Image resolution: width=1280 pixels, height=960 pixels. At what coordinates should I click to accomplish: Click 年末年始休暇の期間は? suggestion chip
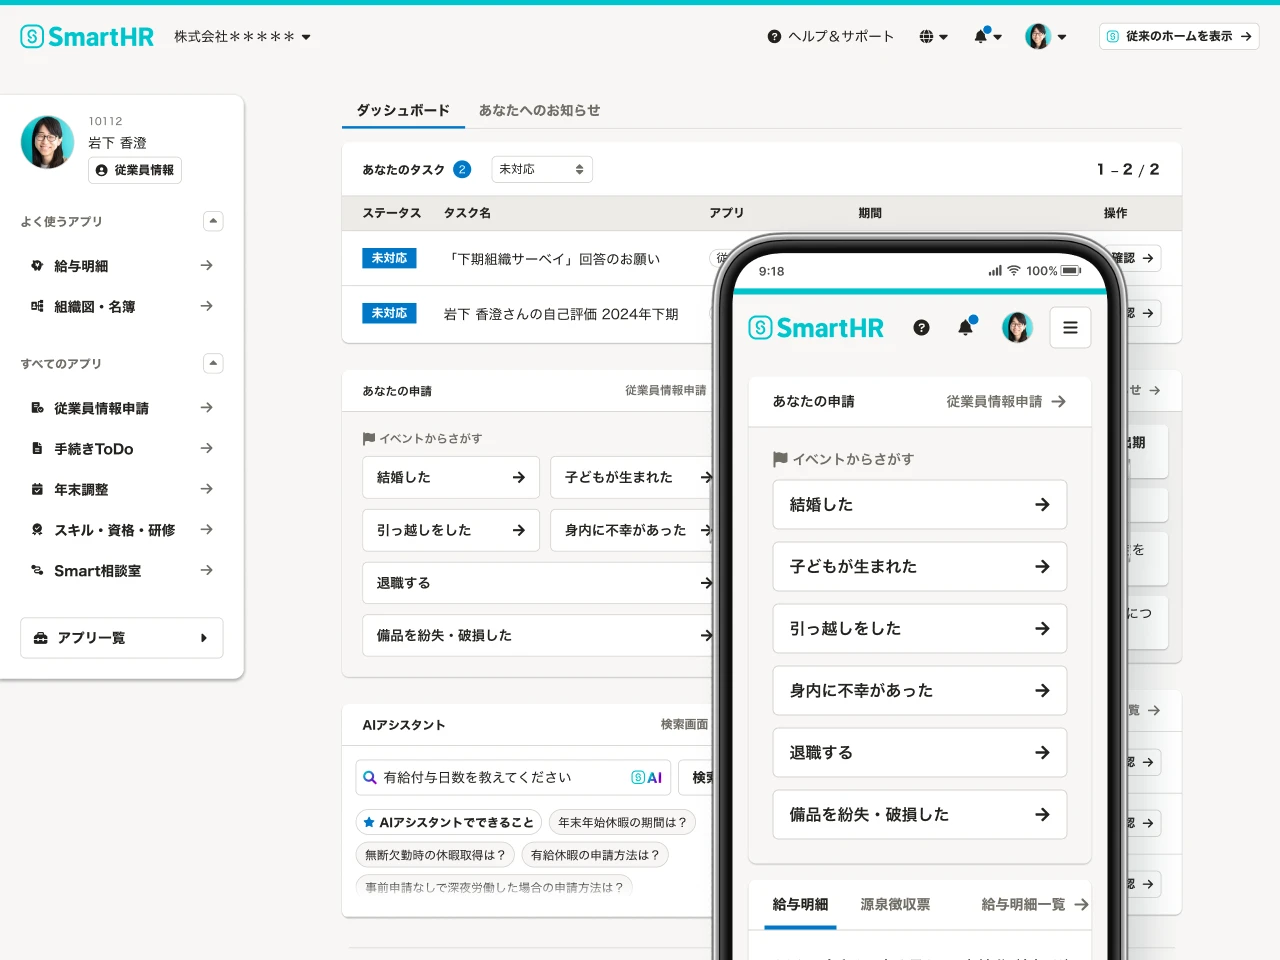tap(622, 822)
